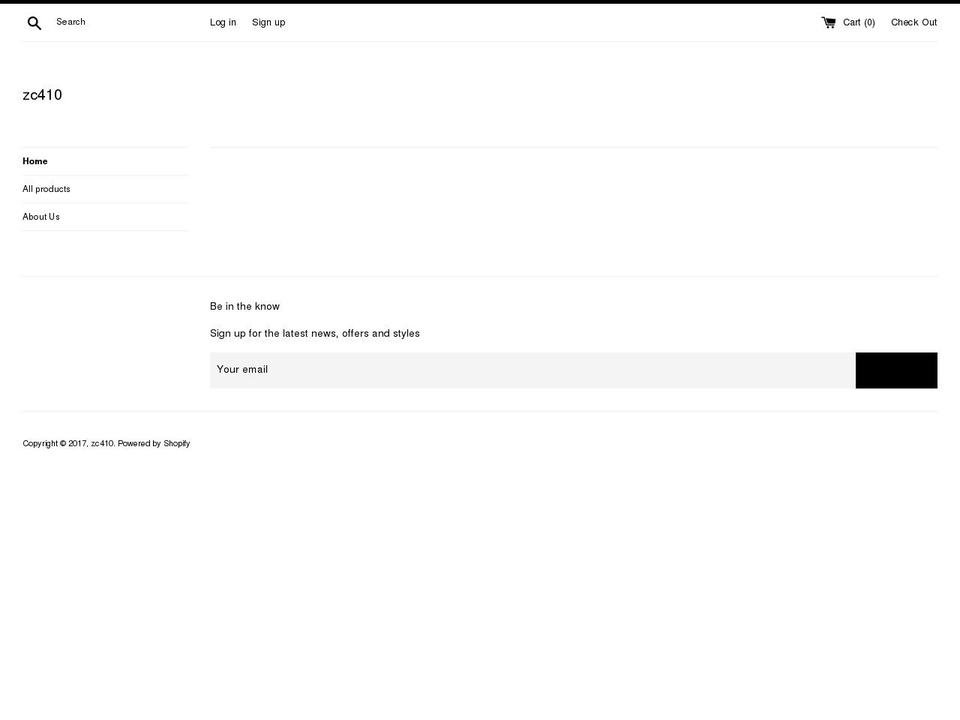Click the Your email input field
This screenshot has width=960, height=720.
[533, 370]
